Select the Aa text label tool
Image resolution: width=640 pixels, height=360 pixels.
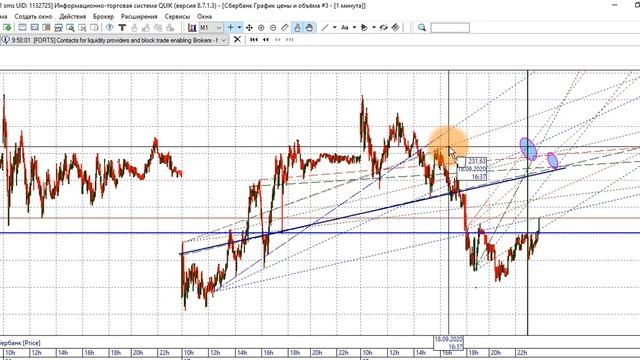(x=344, y=27)
